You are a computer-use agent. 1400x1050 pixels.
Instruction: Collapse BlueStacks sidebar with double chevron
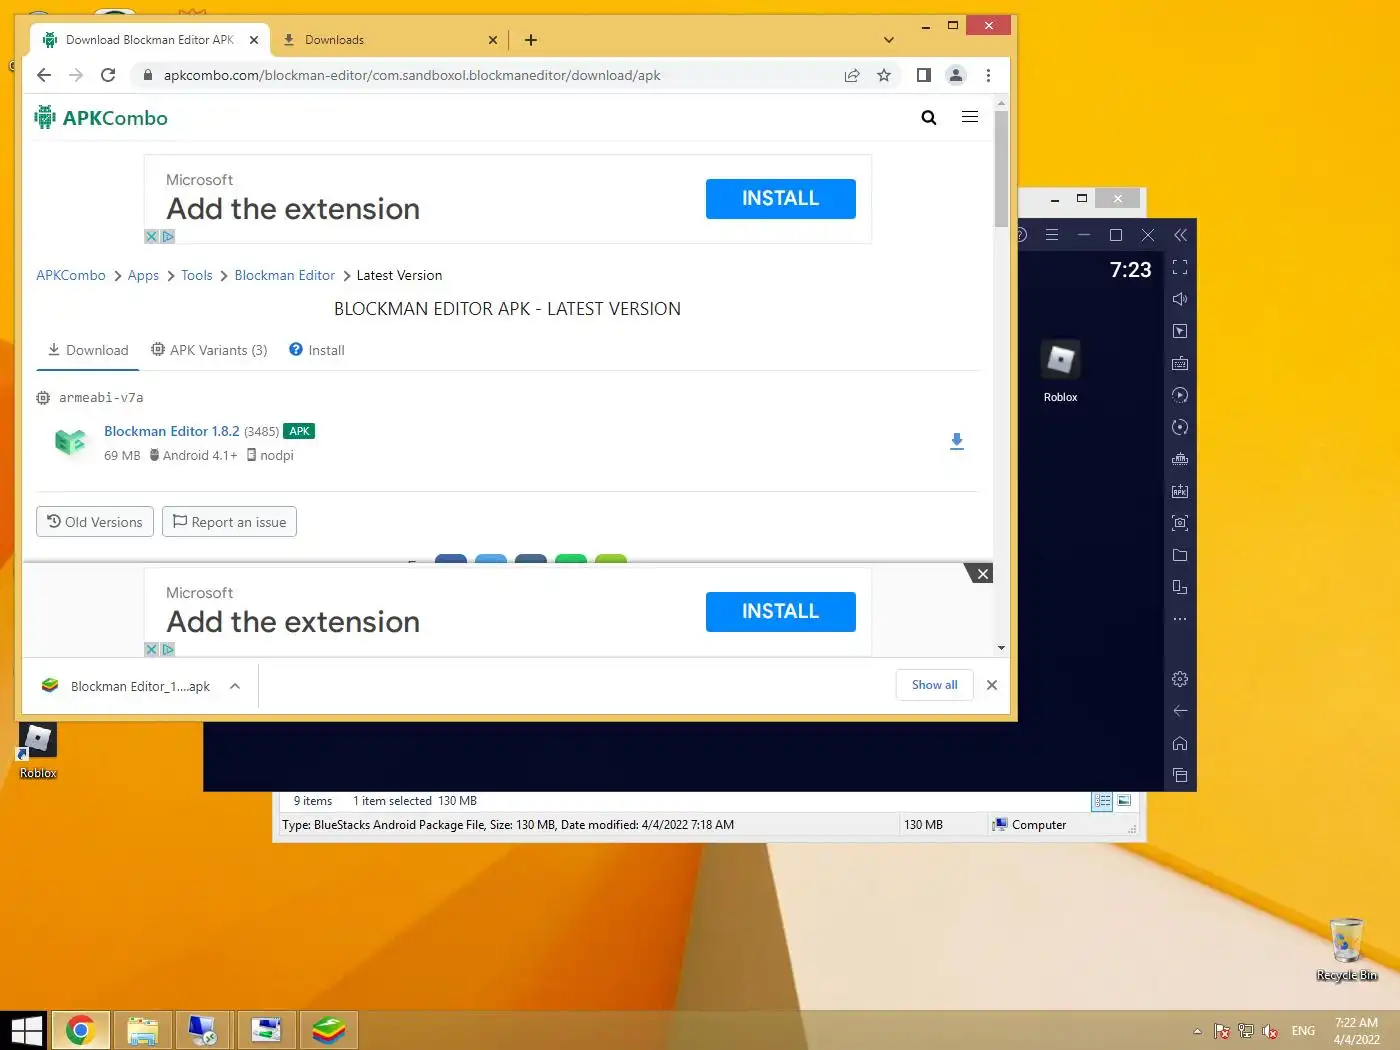(1180, 235)
